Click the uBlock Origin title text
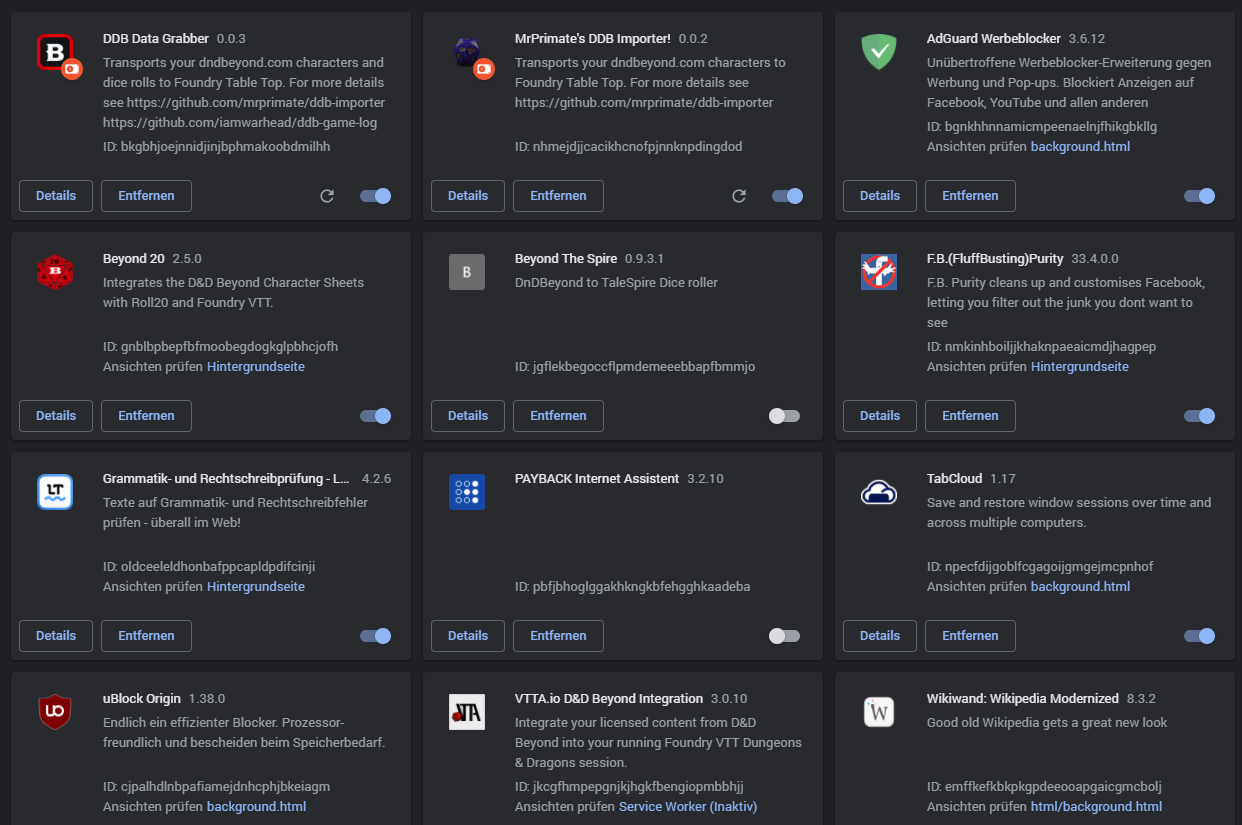Viewport: 1242px width, 825px height. click(x=143, y=699)
